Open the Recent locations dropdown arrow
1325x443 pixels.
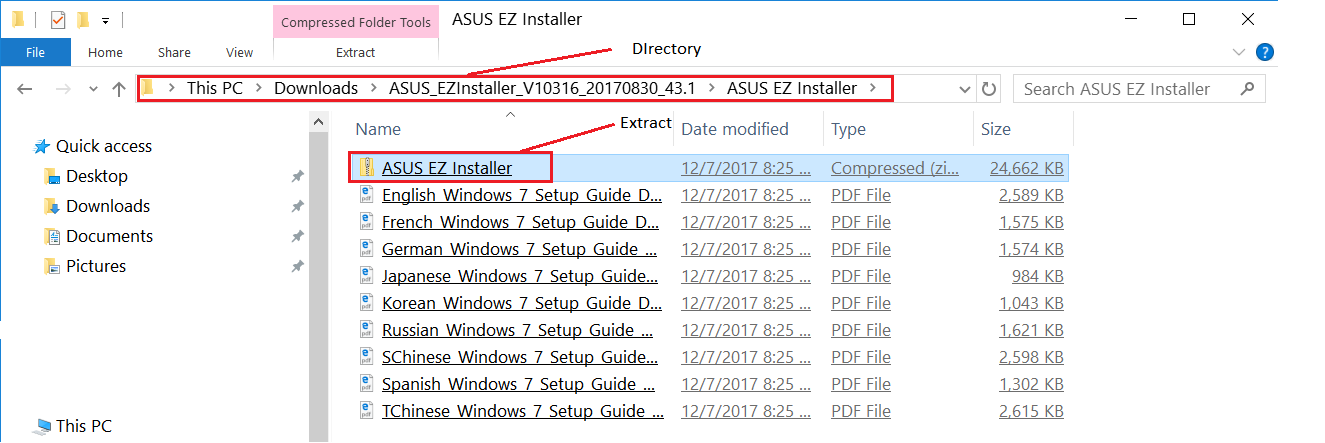(93, 89)
